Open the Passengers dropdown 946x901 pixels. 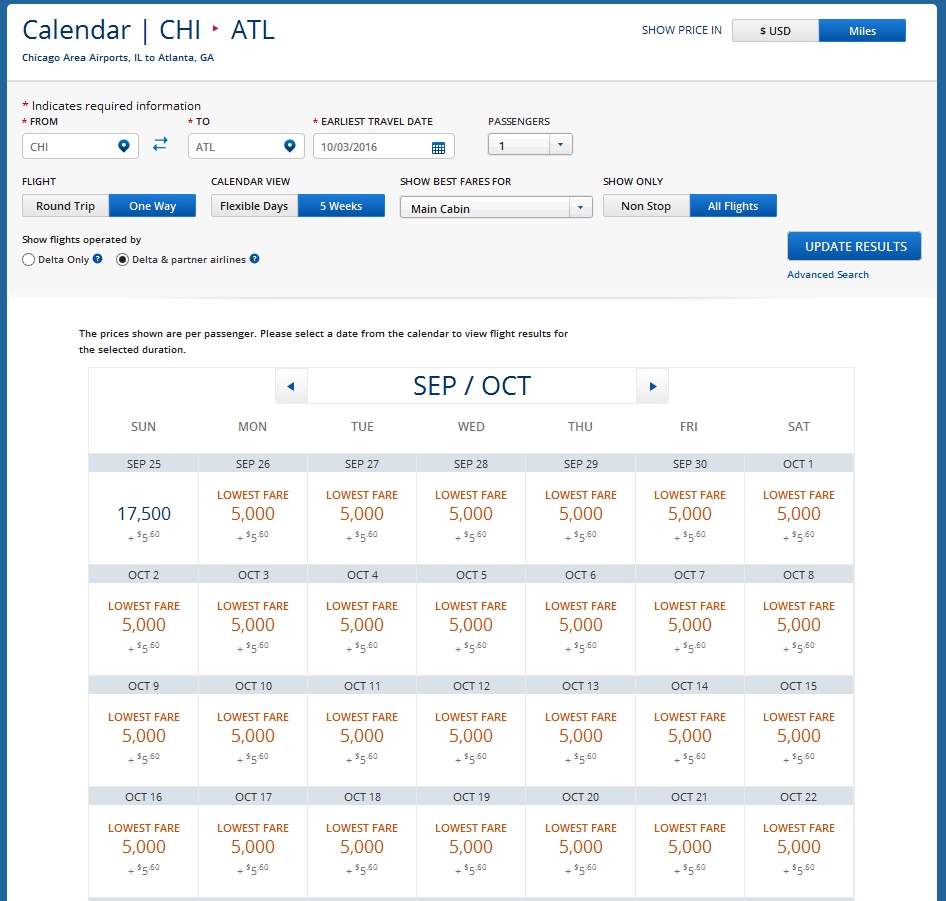tap(530, 145)
